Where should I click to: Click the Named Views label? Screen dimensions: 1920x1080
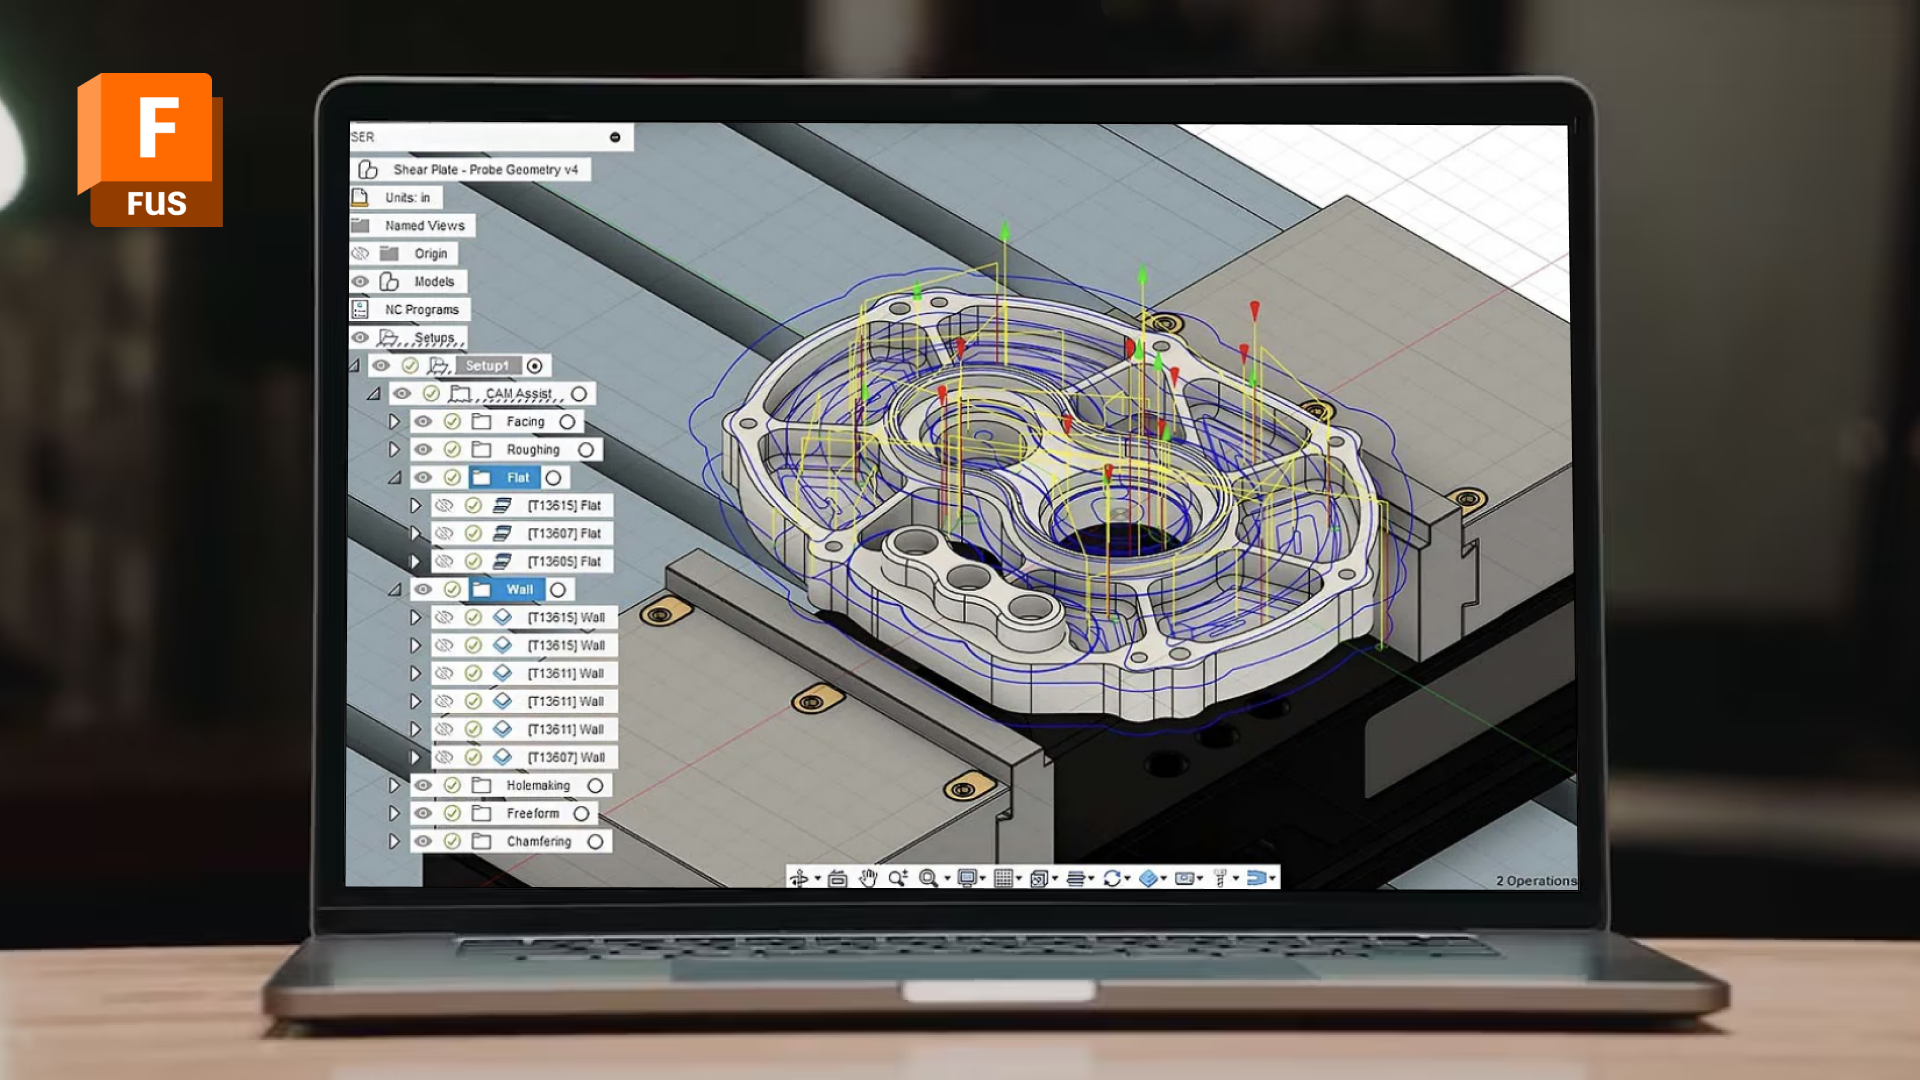(425, 226)
